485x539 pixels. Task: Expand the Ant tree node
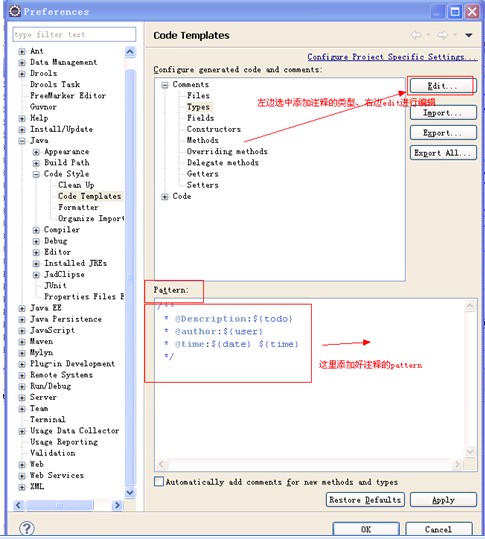click(22, 52)
